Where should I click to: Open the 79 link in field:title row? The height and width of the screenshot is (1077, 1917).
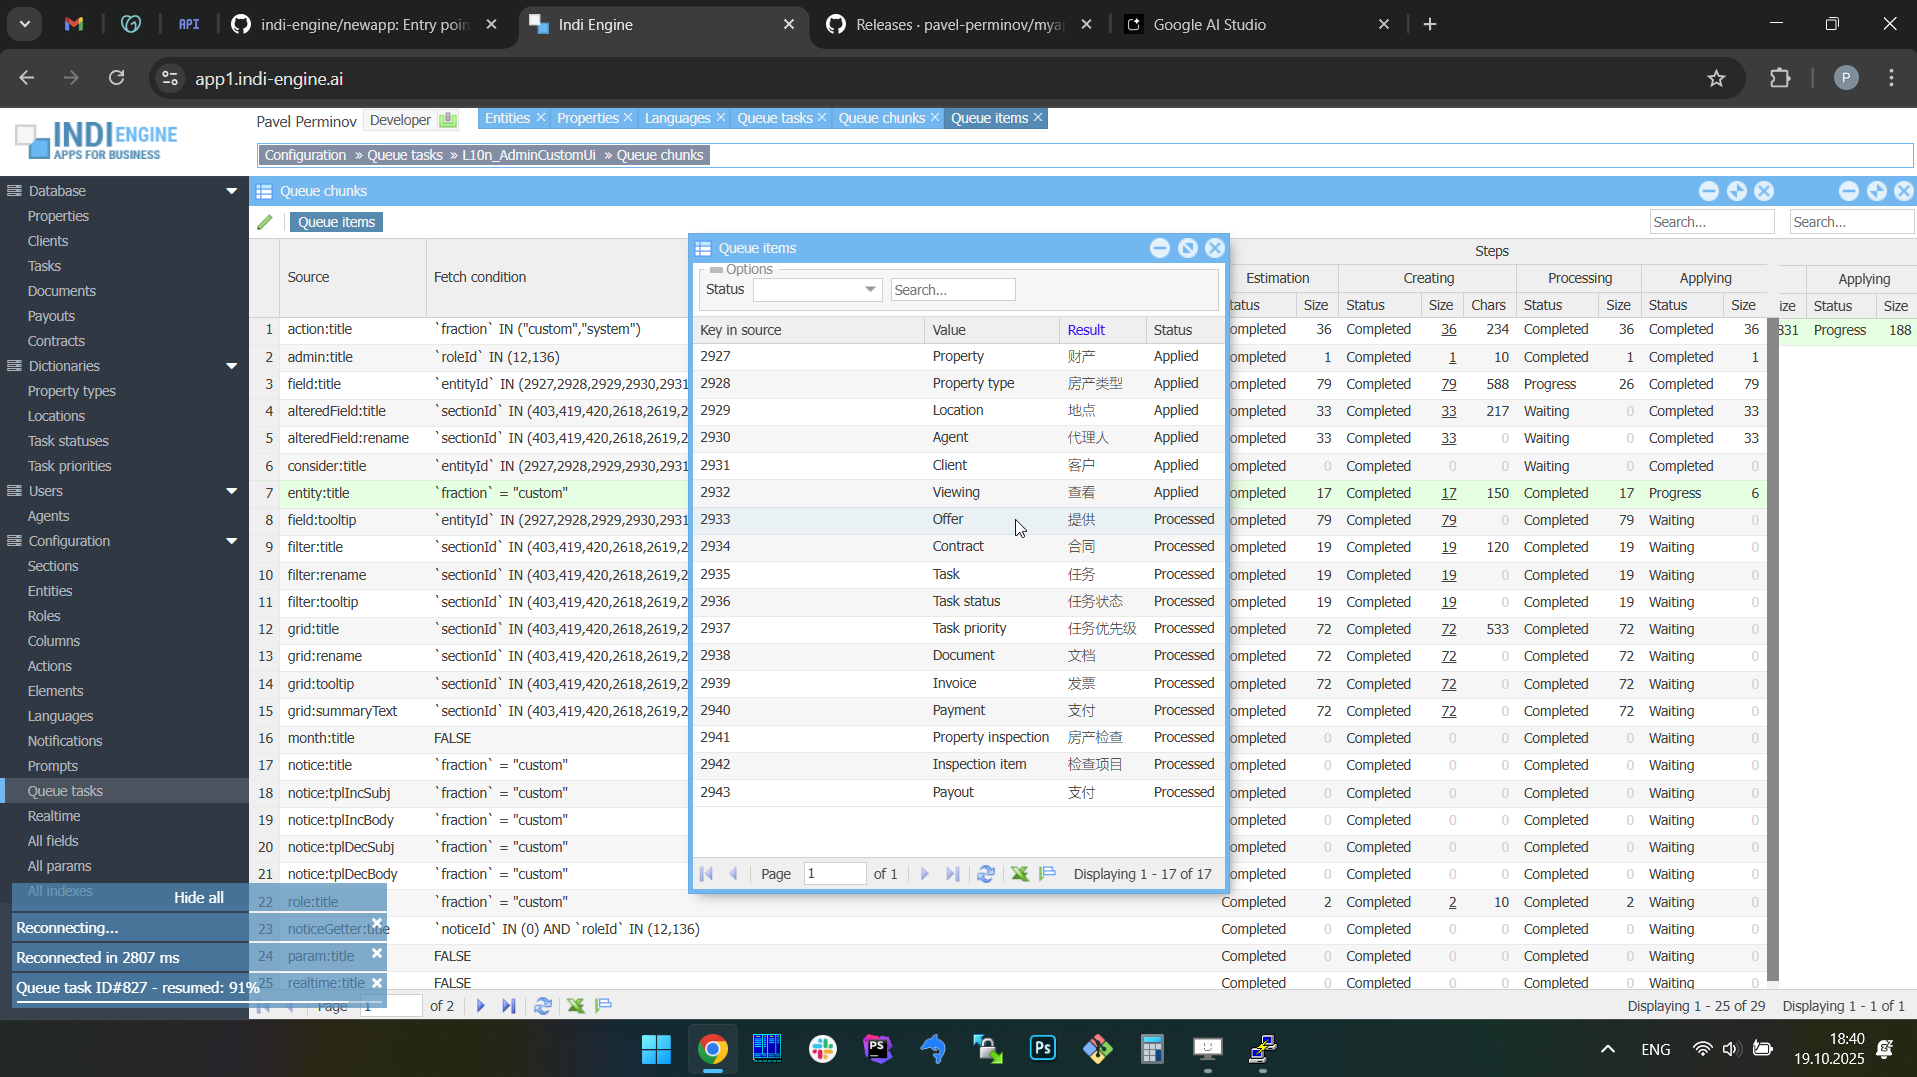(x=1448, y=384)
